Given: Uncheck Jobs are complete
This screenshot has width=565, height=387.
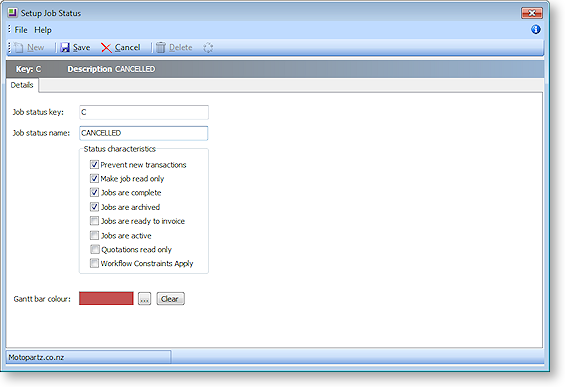Looking at the screenshot, I should tap(94, 192).
